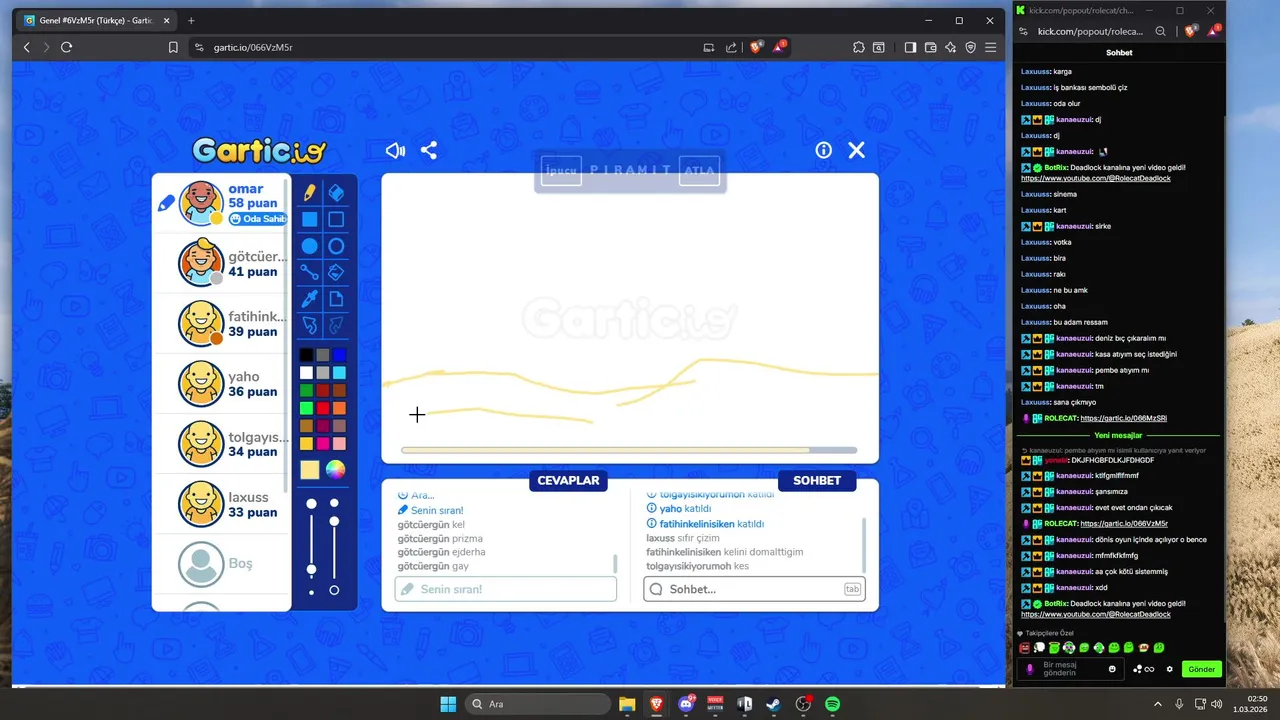Click the share icon in Gartic header

pos(429,150)
